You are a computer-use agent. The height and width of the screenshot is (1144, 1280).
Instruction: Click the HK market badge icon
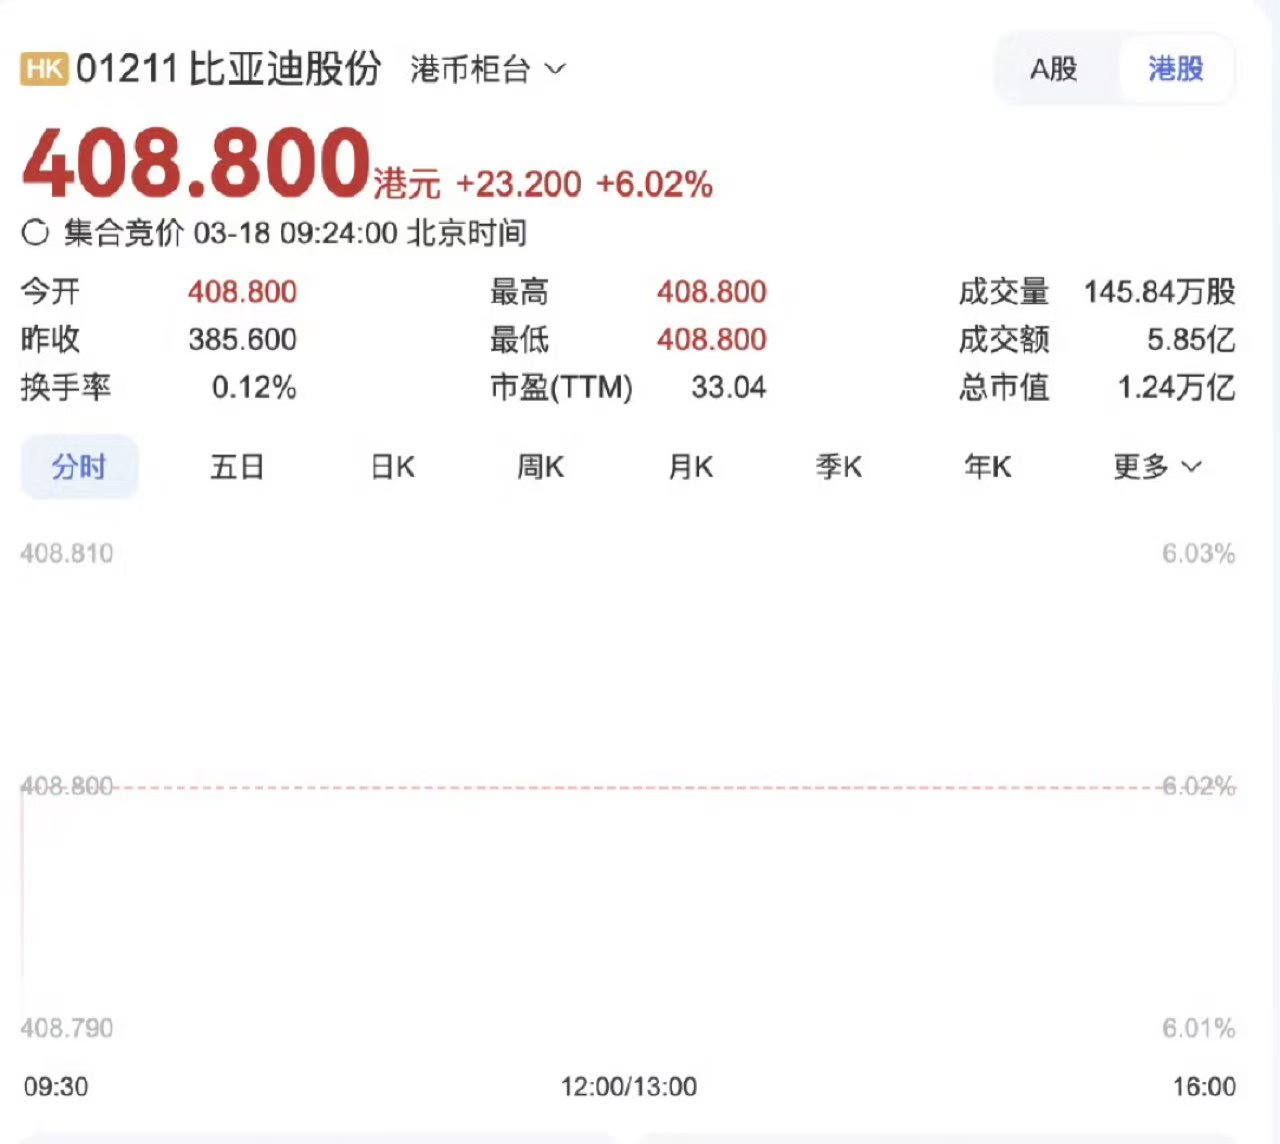(x=42, y=69)
